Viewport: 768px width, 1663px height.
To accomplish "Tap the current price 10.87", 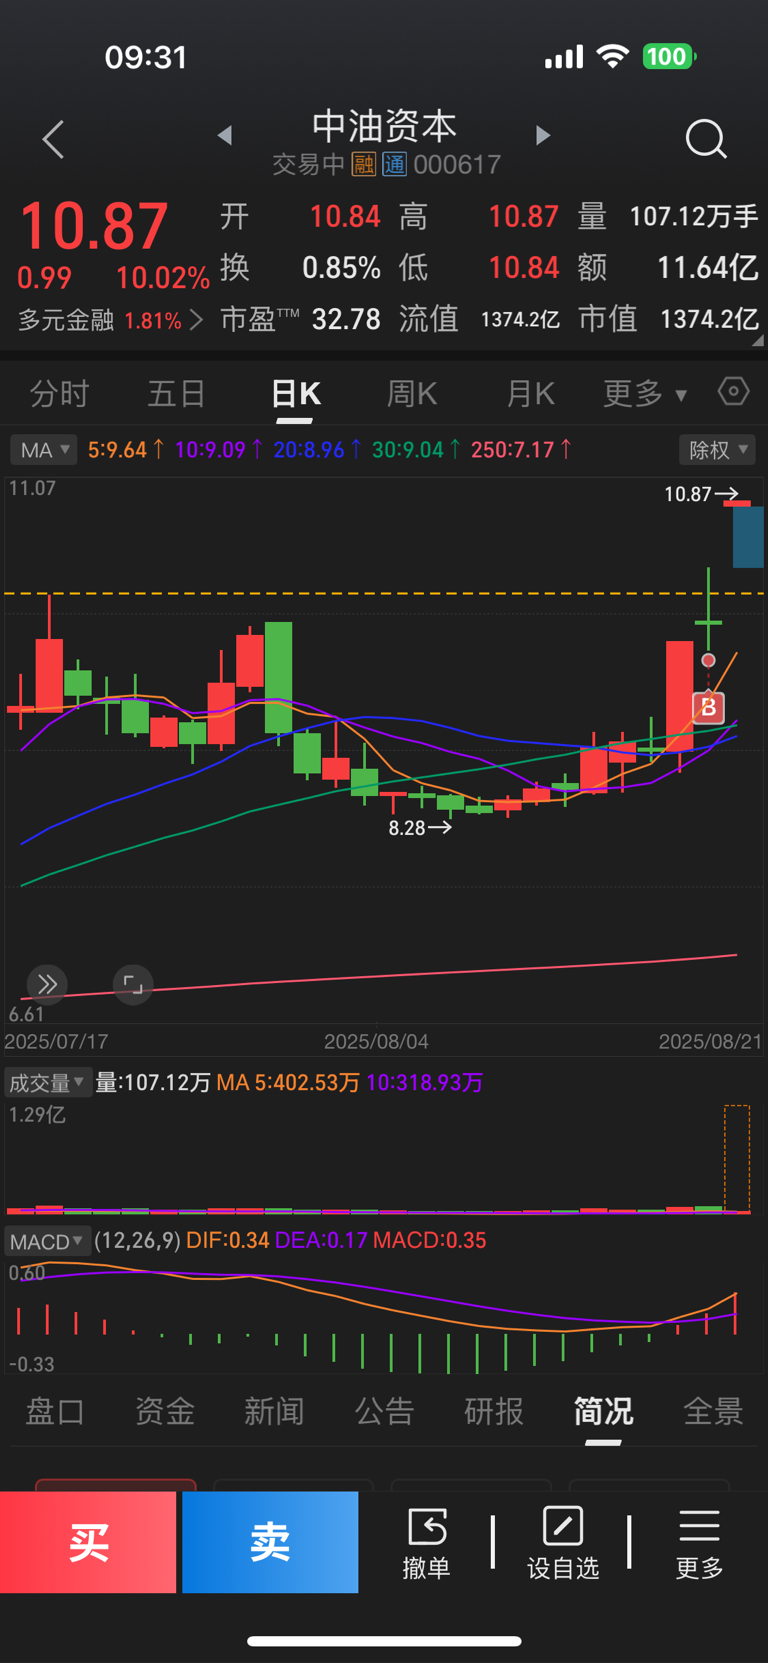I will click(94, 226).
